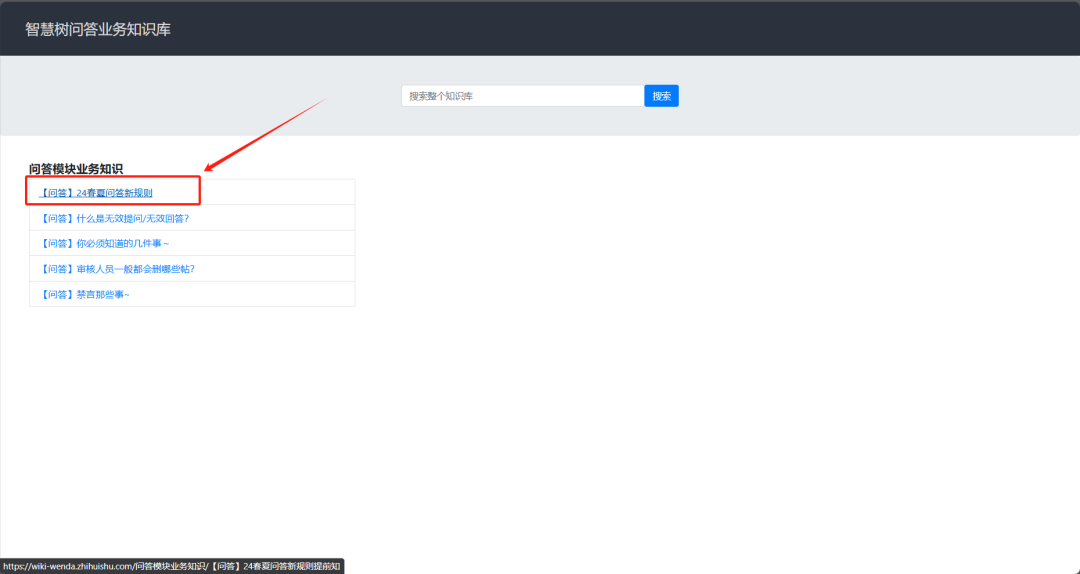1080x574 pixels.
Task: Open 你必须知道的几件事 article link
Action: click(x=105, y=244)
